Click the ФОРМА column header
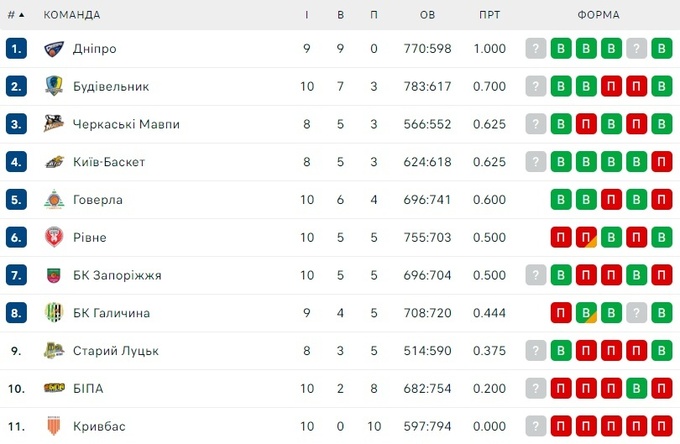680x444 pixels. tap(598, 15)
